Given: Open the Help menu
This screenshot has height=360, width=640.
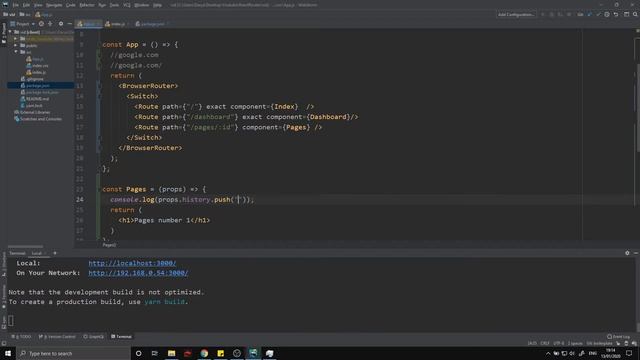Looking at the screenshot, I should (157, 5).
